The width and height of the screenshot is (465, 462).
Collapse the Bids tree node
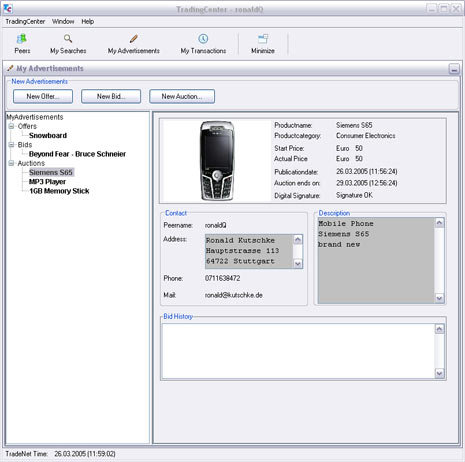[11, 145]
